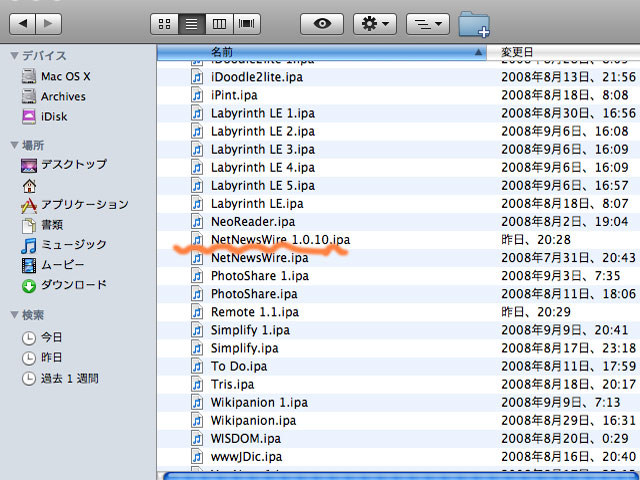
Task: Select the NetNewsWire 1.0.10.ipa file icon
Action: 197,240
